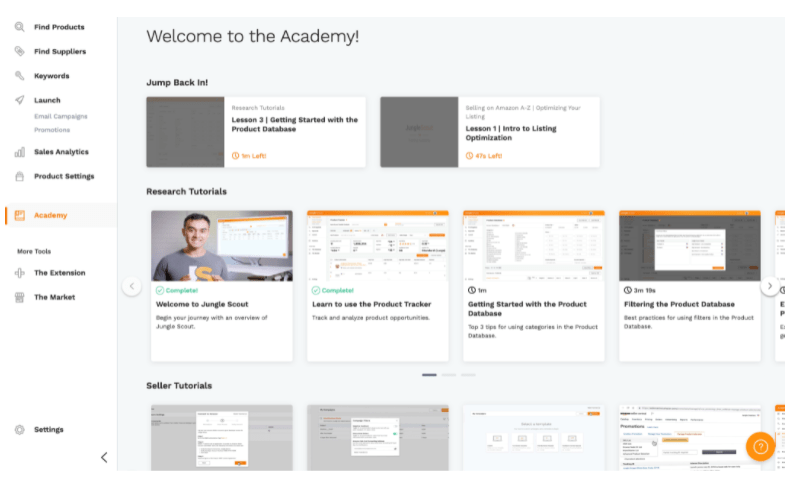Open Welcome to Jungle Scout tutorial title

[x=202, y=304]
